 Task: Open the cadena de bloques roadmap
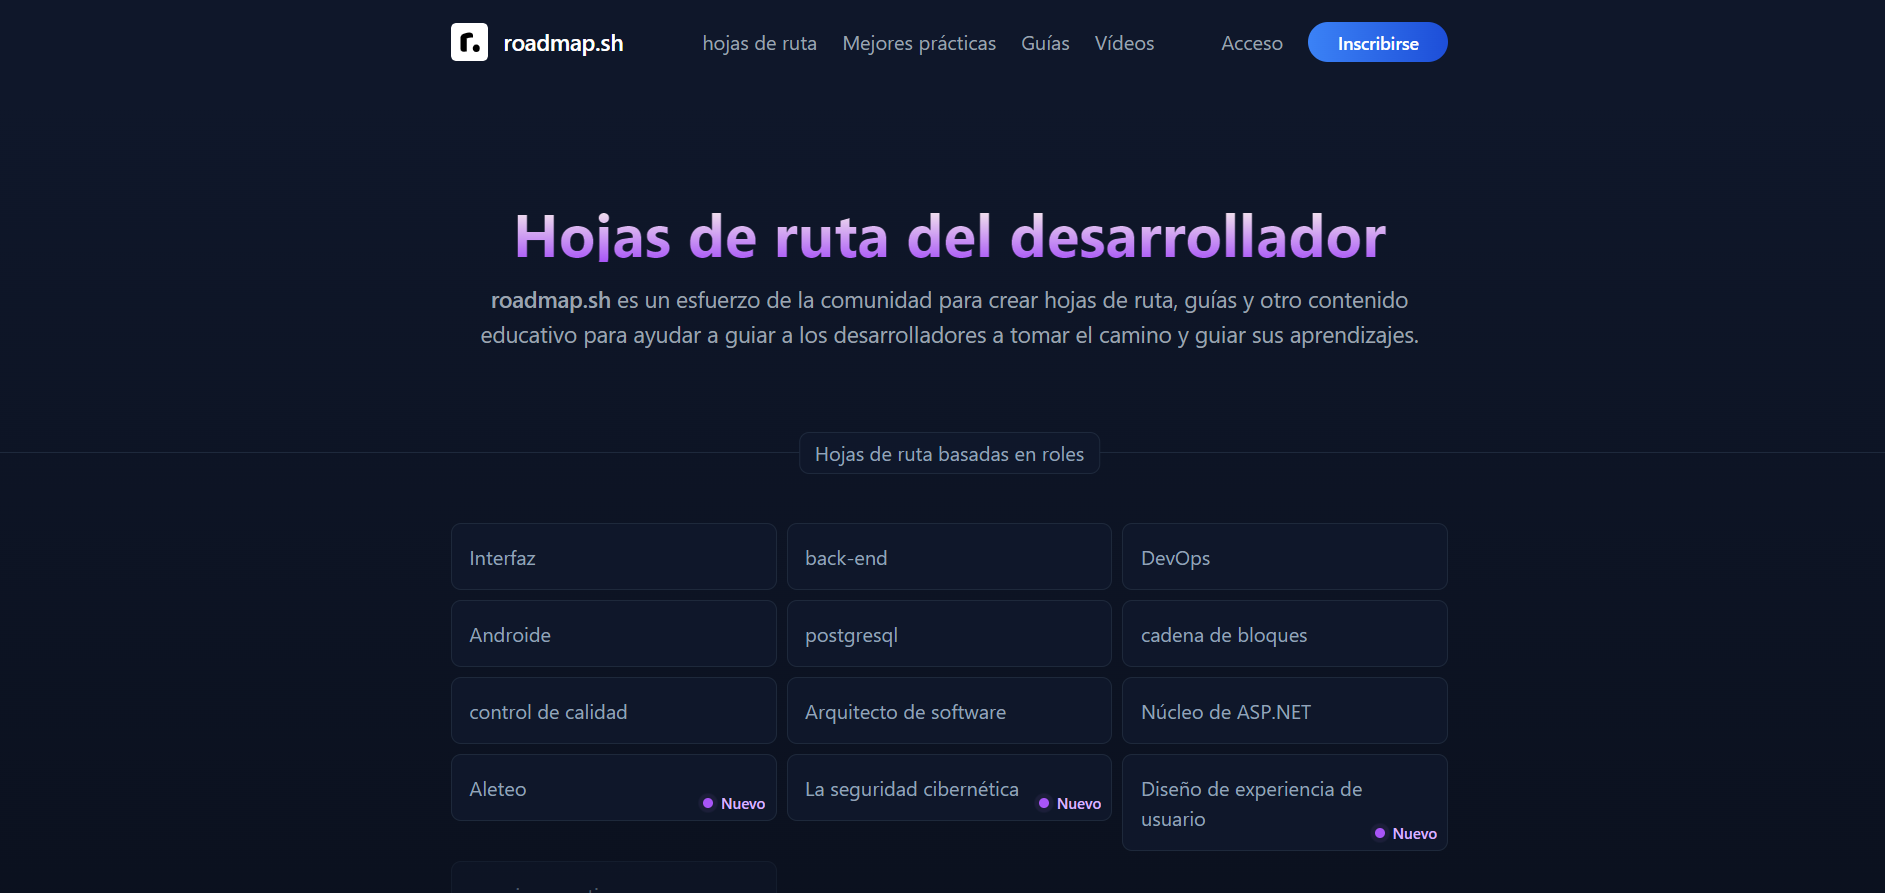click(1284, 634)
